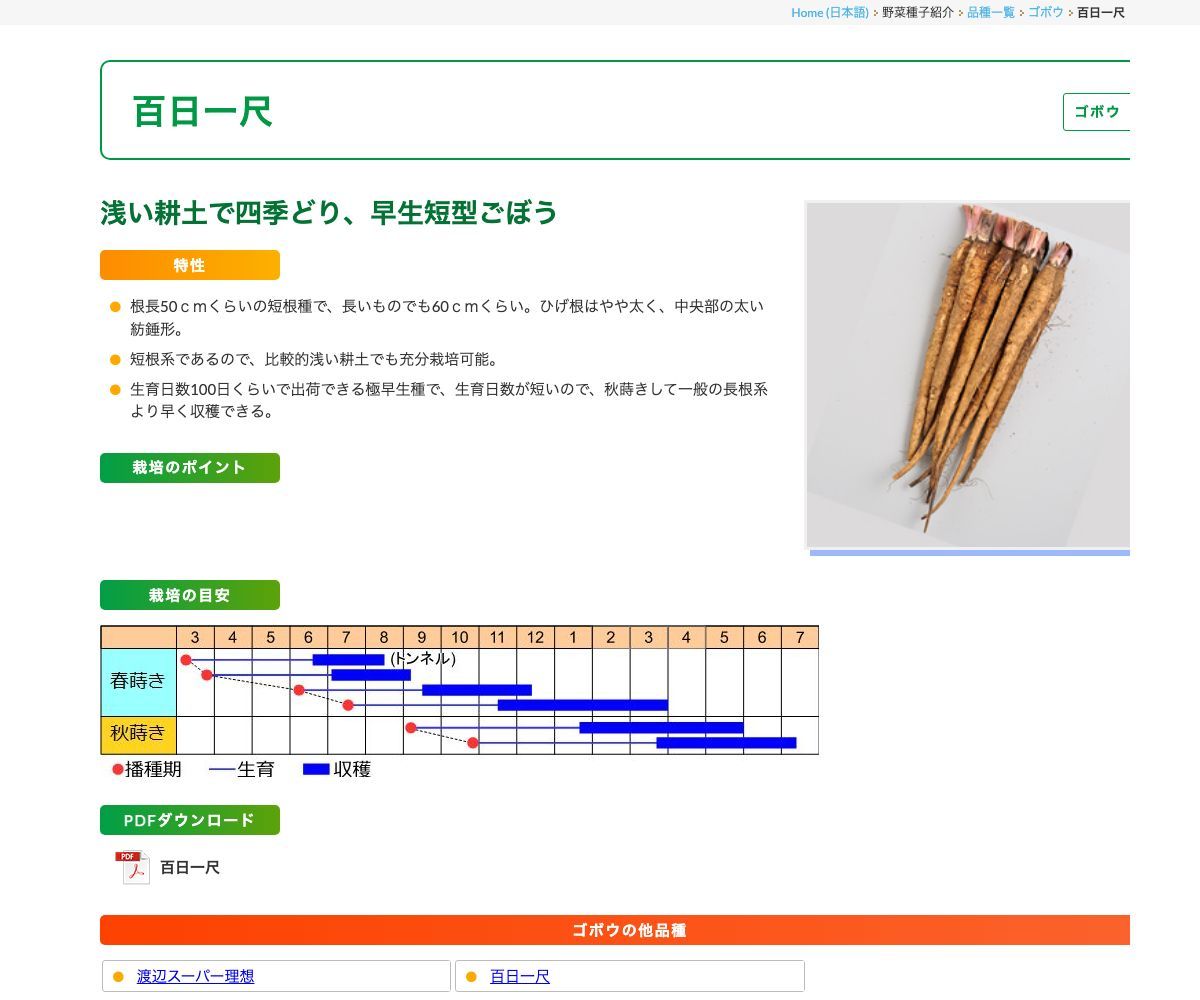Select the green 栽培のポイント header
Screen dimensions: 1200x1000
(189, 468)
